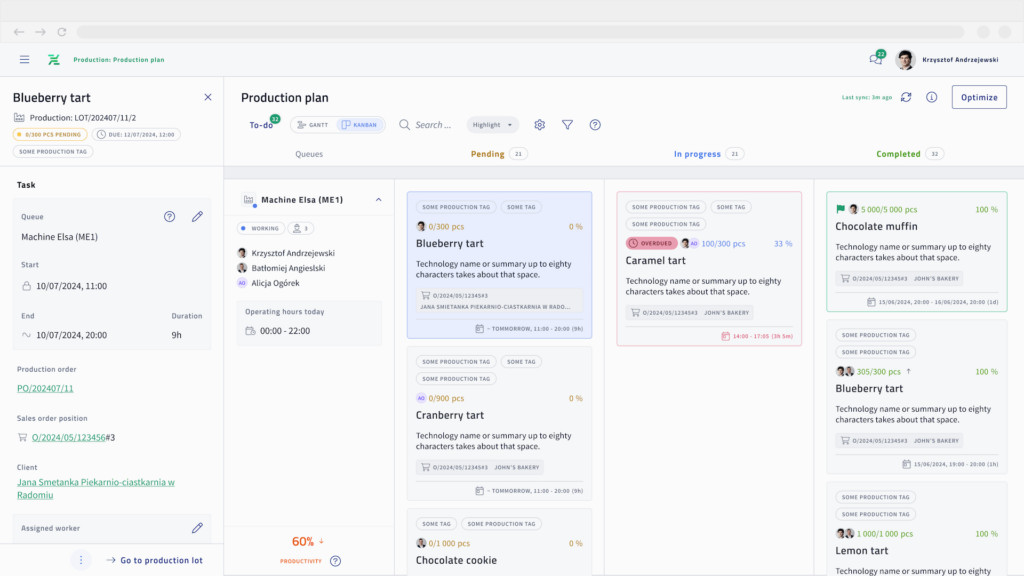Open notifications via the chat bubble icon
Viewport: 1024px width, 576px height.
[x=875, y=59]
